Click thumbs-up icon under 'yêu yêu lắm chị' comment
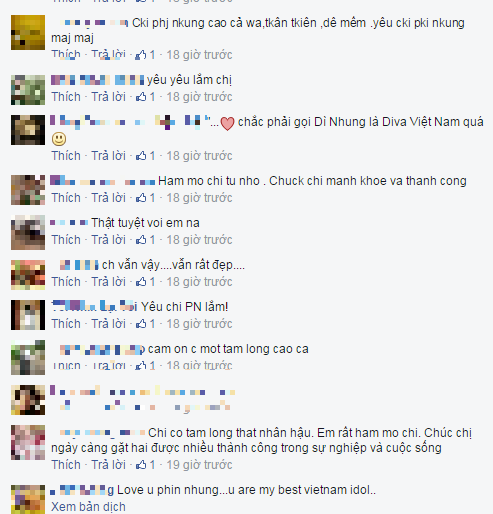This screenshot has height=514, width=493. point(141,97)
